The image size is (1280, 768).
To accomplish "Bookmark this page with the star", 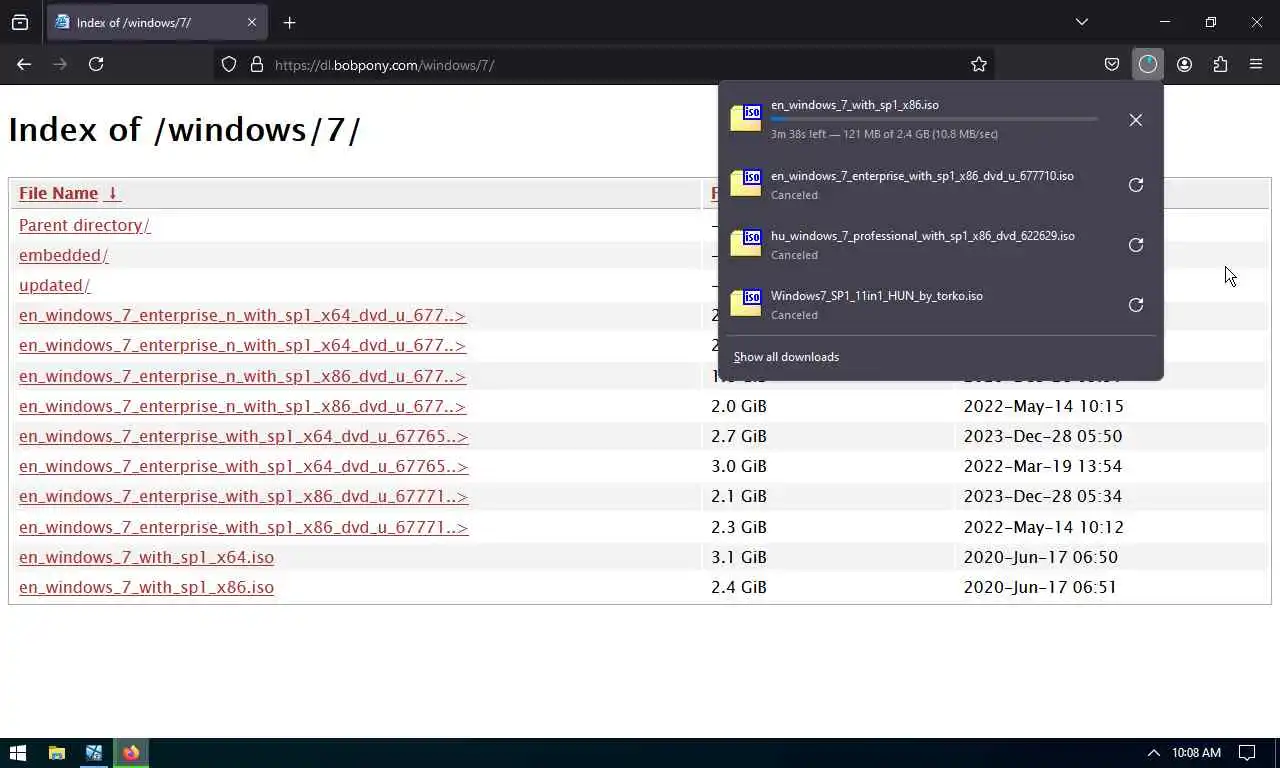I will [x=979, y=64].
